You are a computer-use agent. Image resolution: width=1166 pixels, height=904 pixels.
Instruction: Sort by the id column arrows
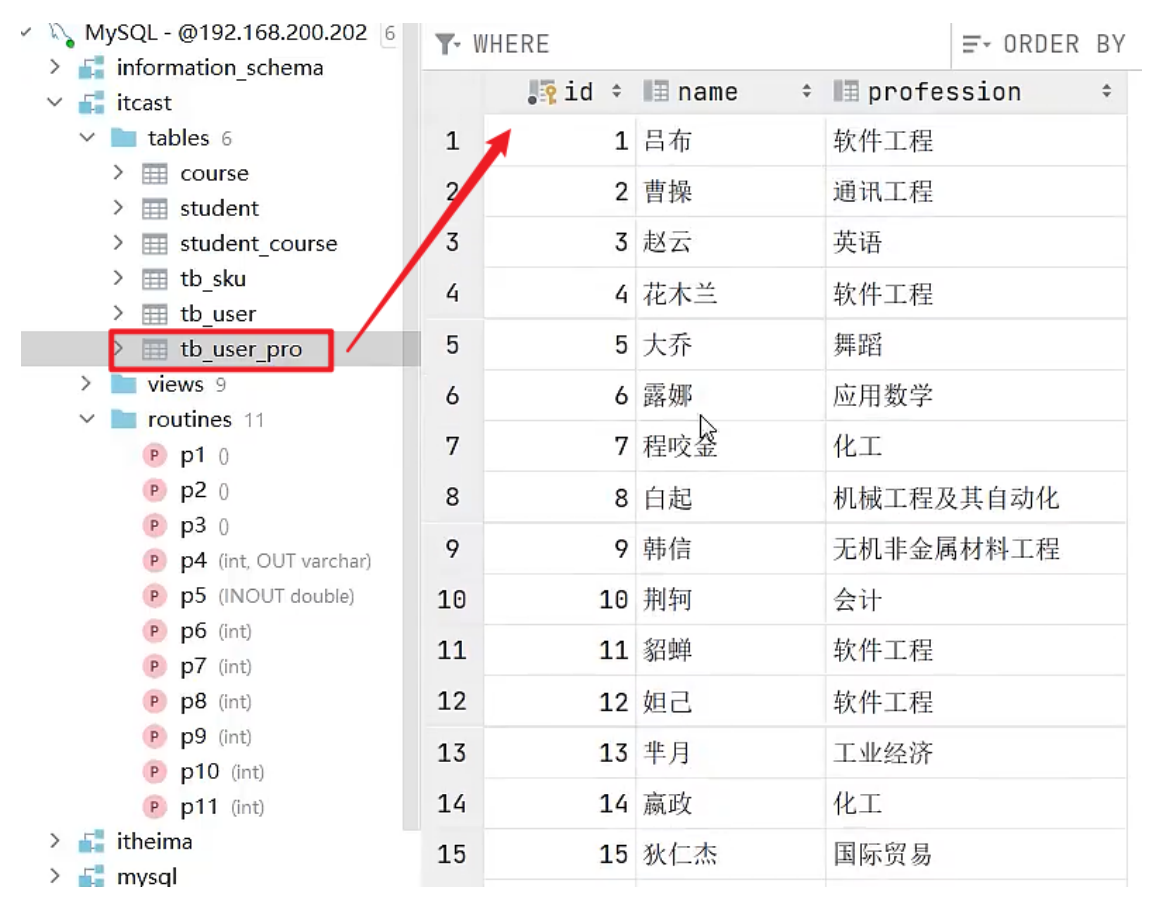pyautogui.click(x=616, y=91)
